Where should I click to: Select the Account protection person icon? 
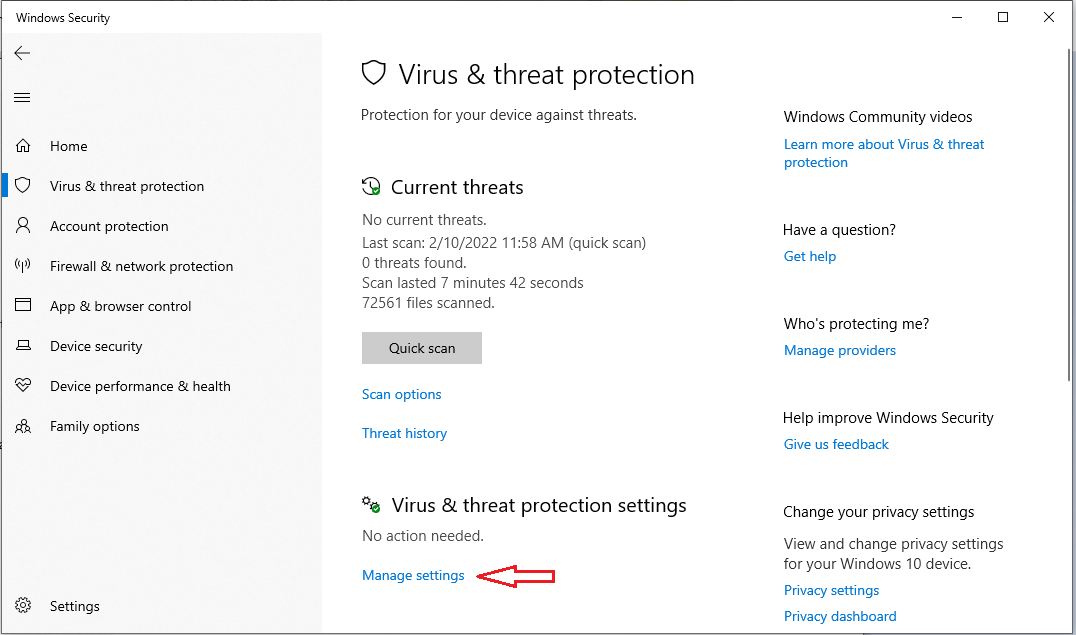coord(23,225)
